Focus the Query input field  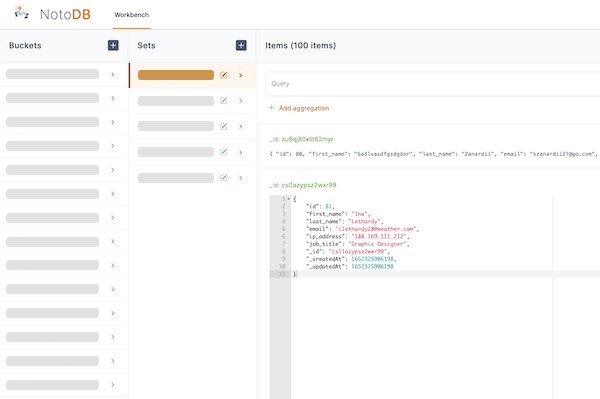point(432,83)
